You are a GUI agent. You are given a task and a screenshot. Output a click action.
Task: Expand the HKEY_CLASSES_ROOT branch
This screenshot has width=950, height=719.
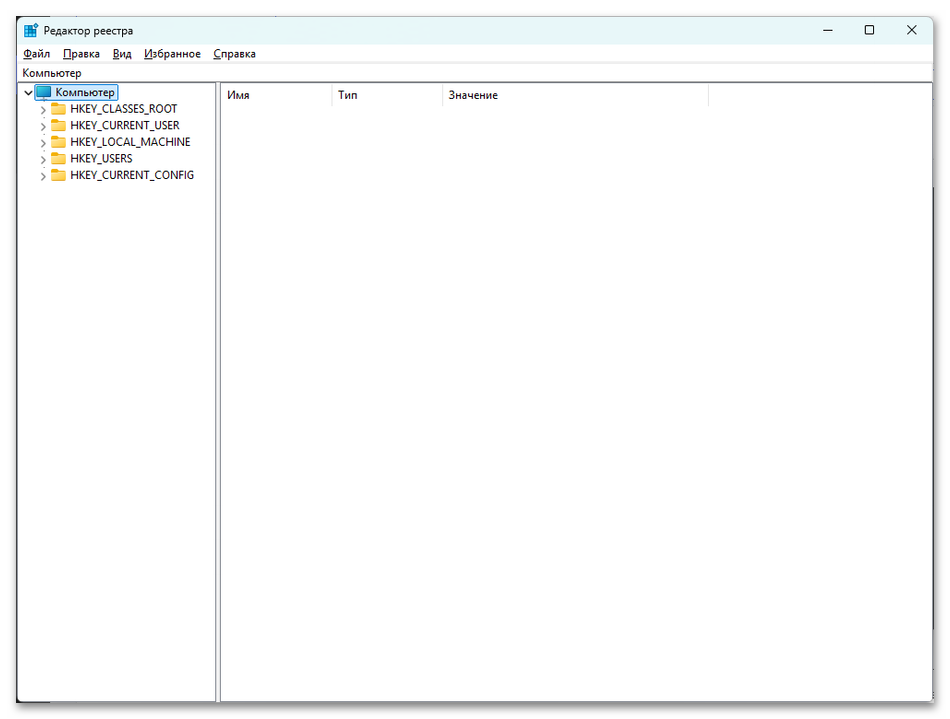(x=43, y=110)
